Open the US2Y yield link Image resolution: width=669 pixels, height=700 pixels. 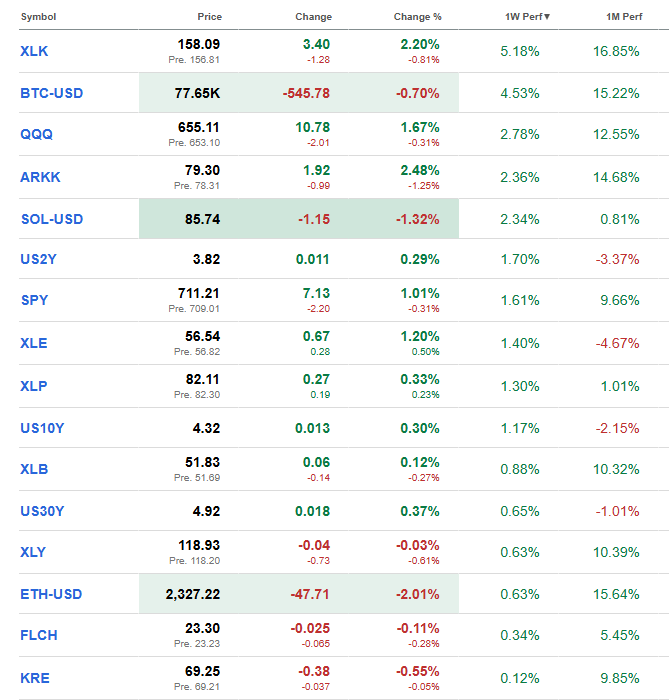(39, 259)
